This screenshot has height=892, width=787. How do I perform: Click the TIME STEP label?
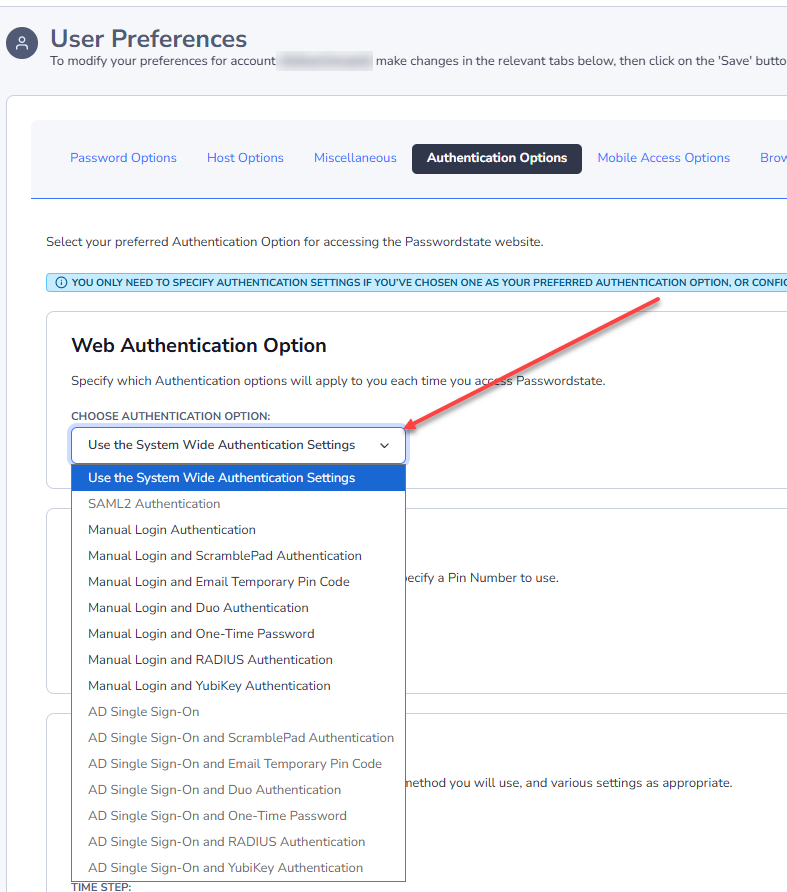101,887
